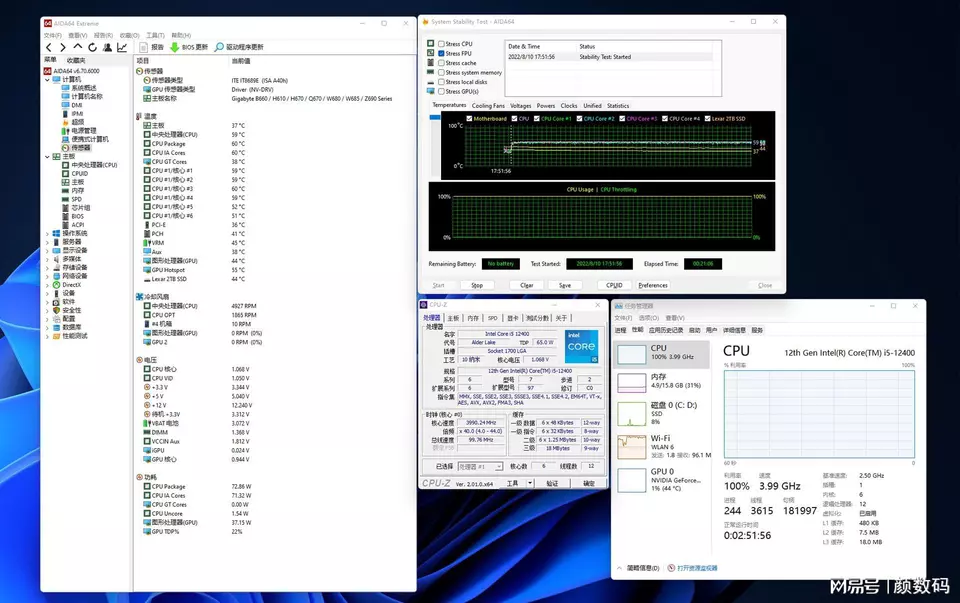The image size is (960, 603).
Task: Select the Wi-Fi thumbnail in Task Manager
Action: click(631, 445)
